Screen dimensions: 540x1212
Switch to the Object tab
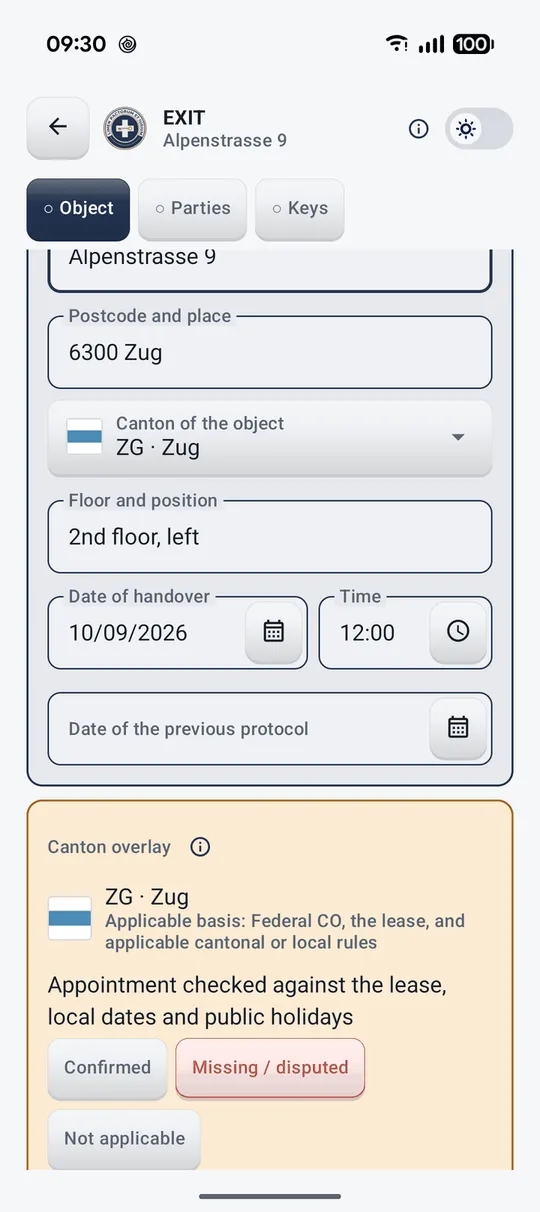coord(78,209)
